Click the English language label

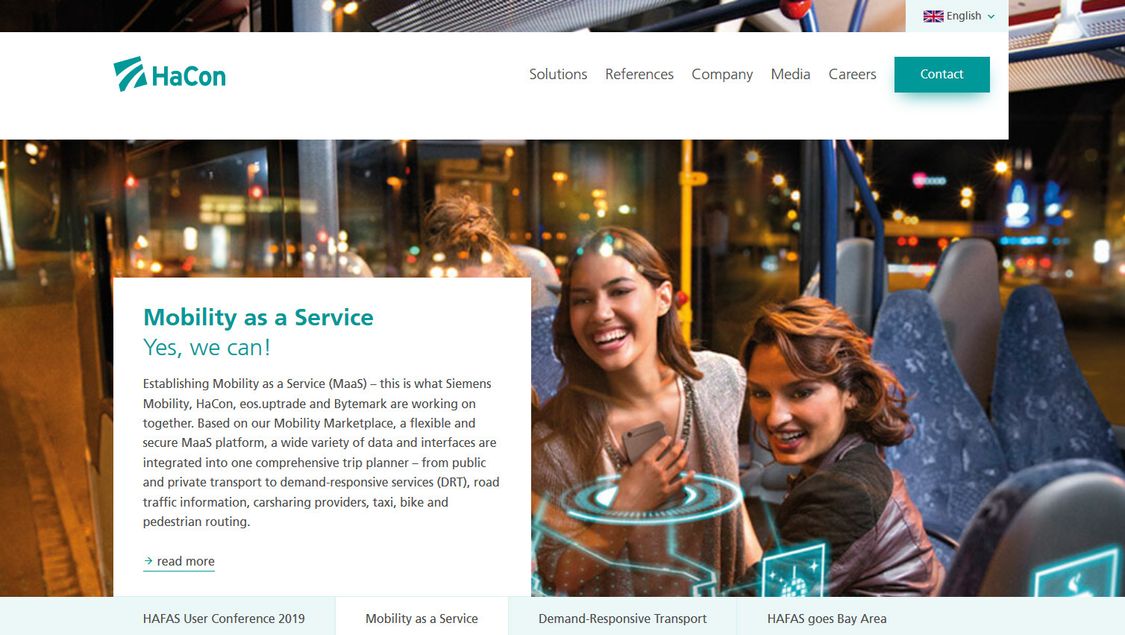click(964, 16)
